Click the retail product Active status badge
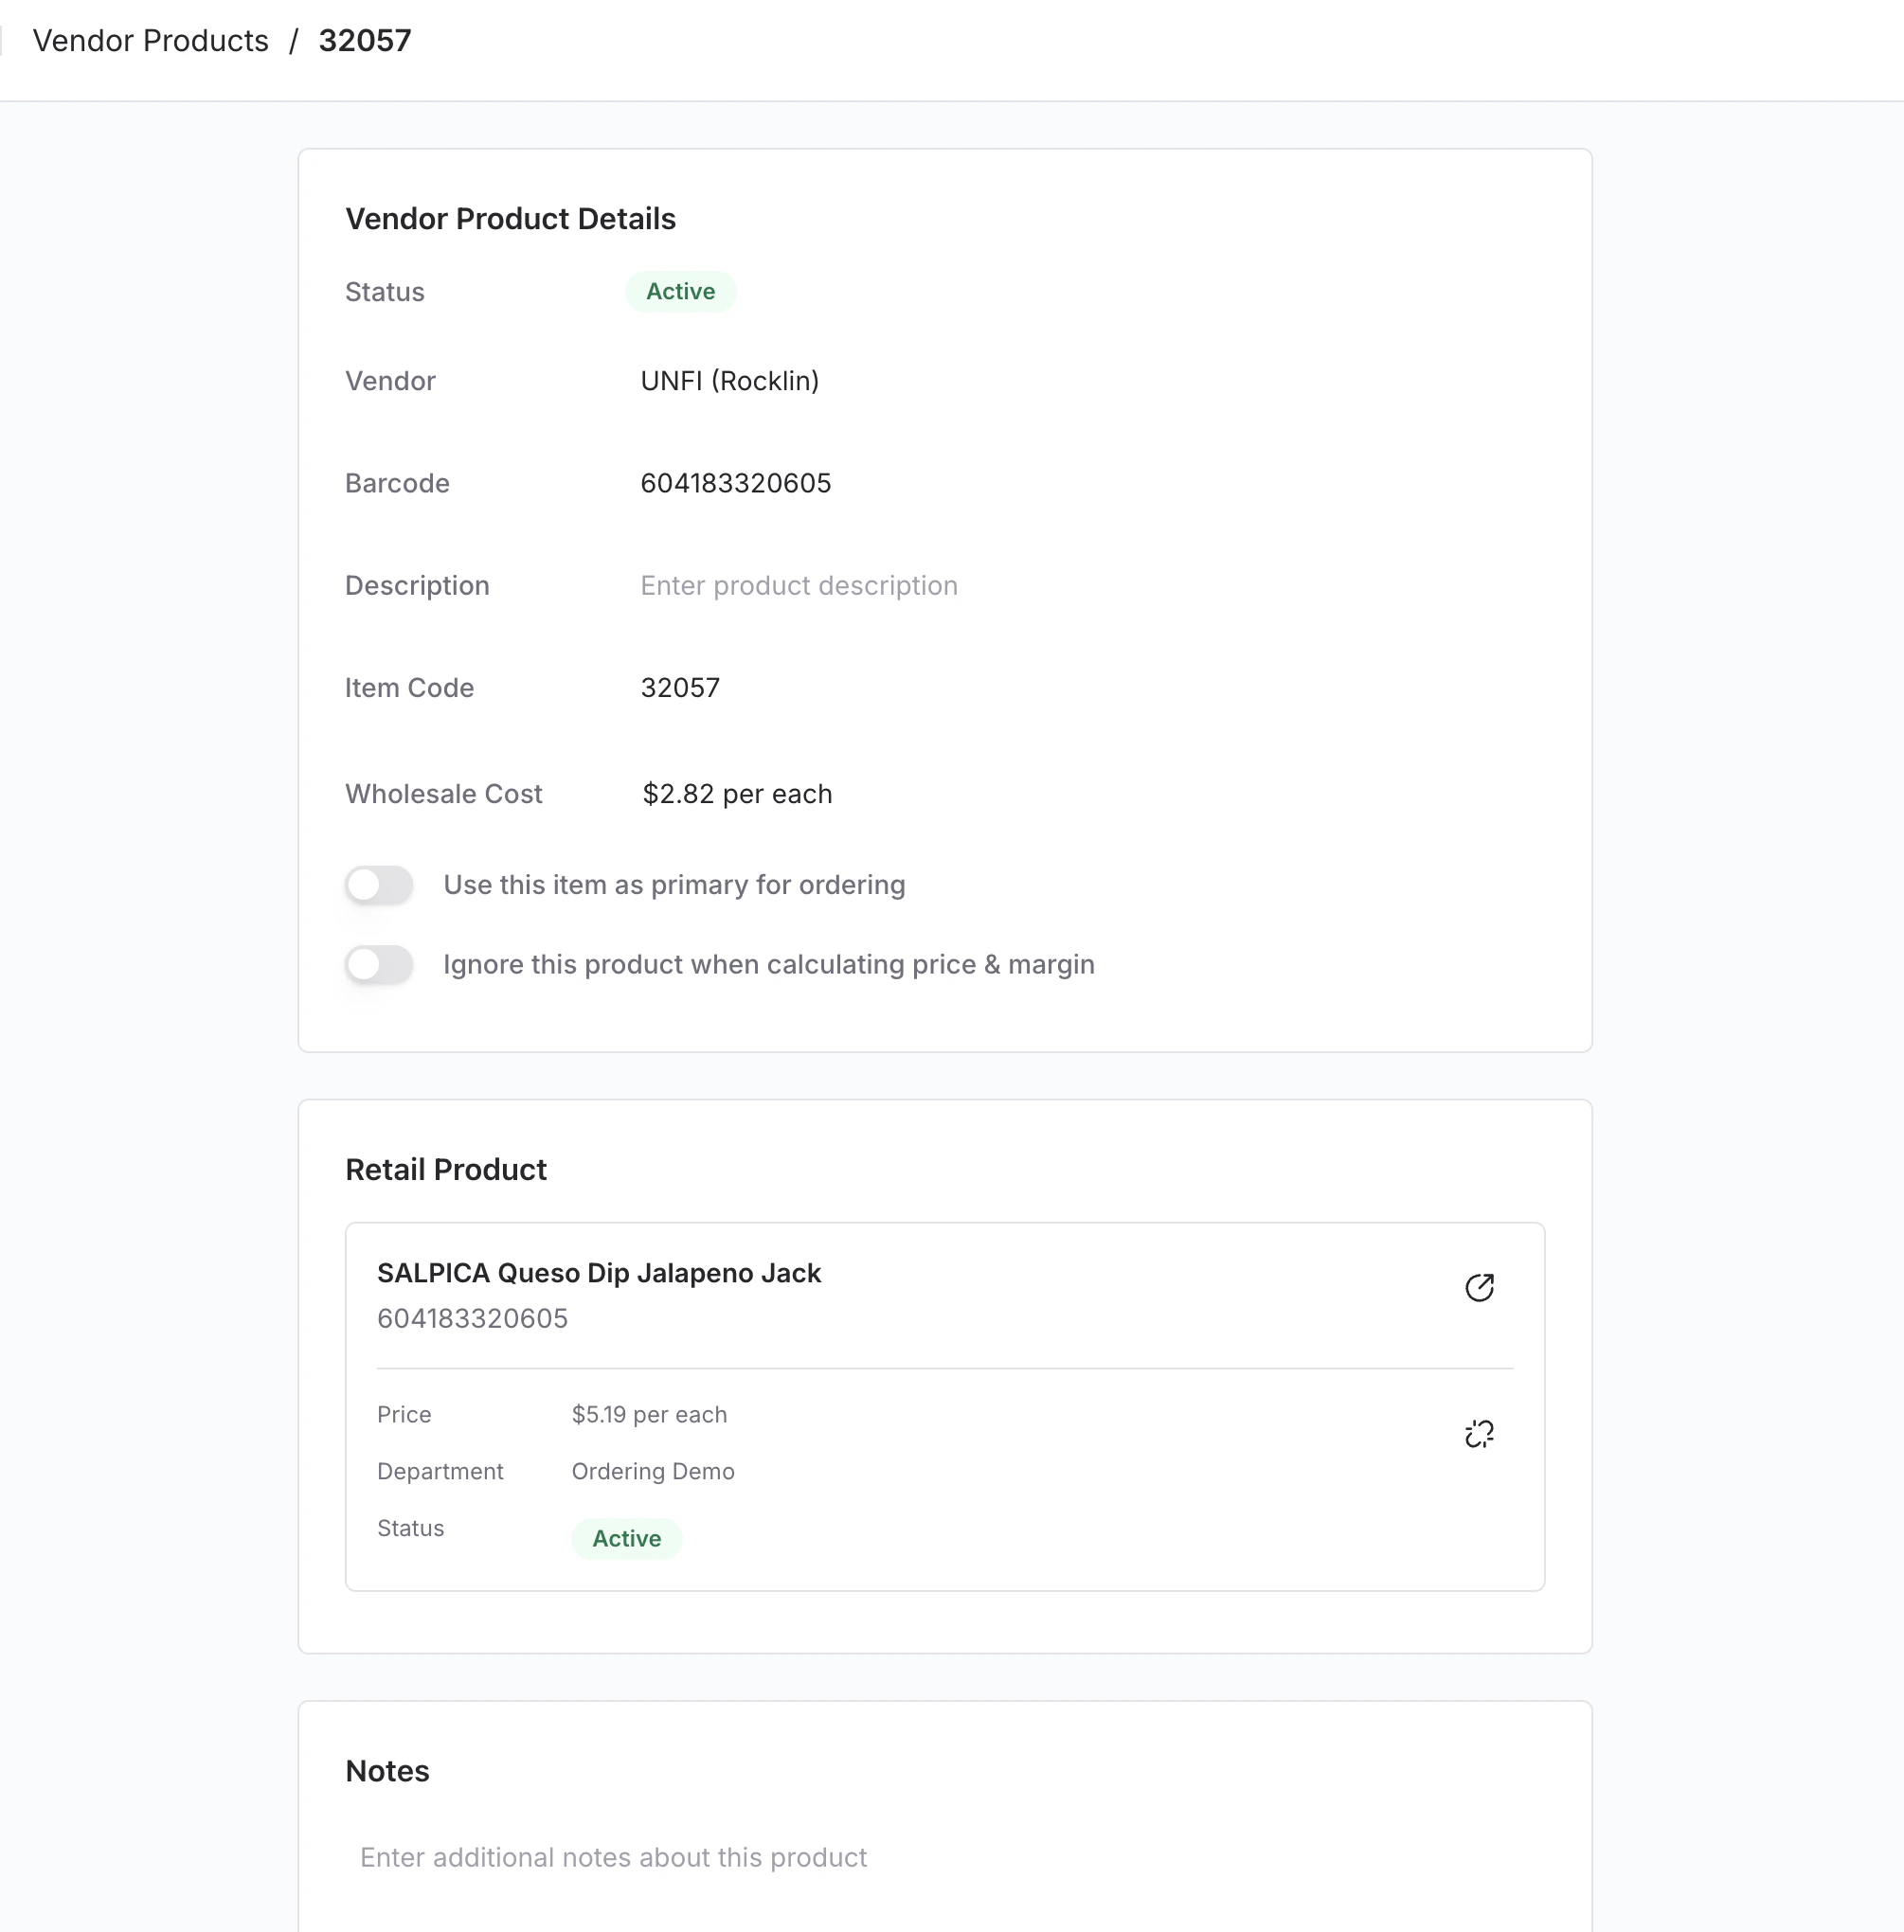This screenshot has width=1904, height=1932. [626, 1538]
